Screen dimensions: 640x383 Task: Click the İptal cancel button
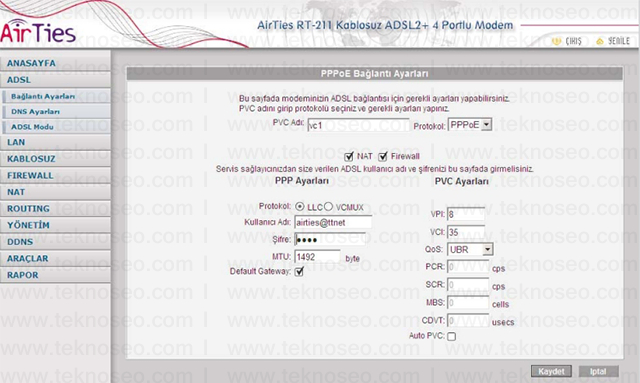[x=598, y=371]
